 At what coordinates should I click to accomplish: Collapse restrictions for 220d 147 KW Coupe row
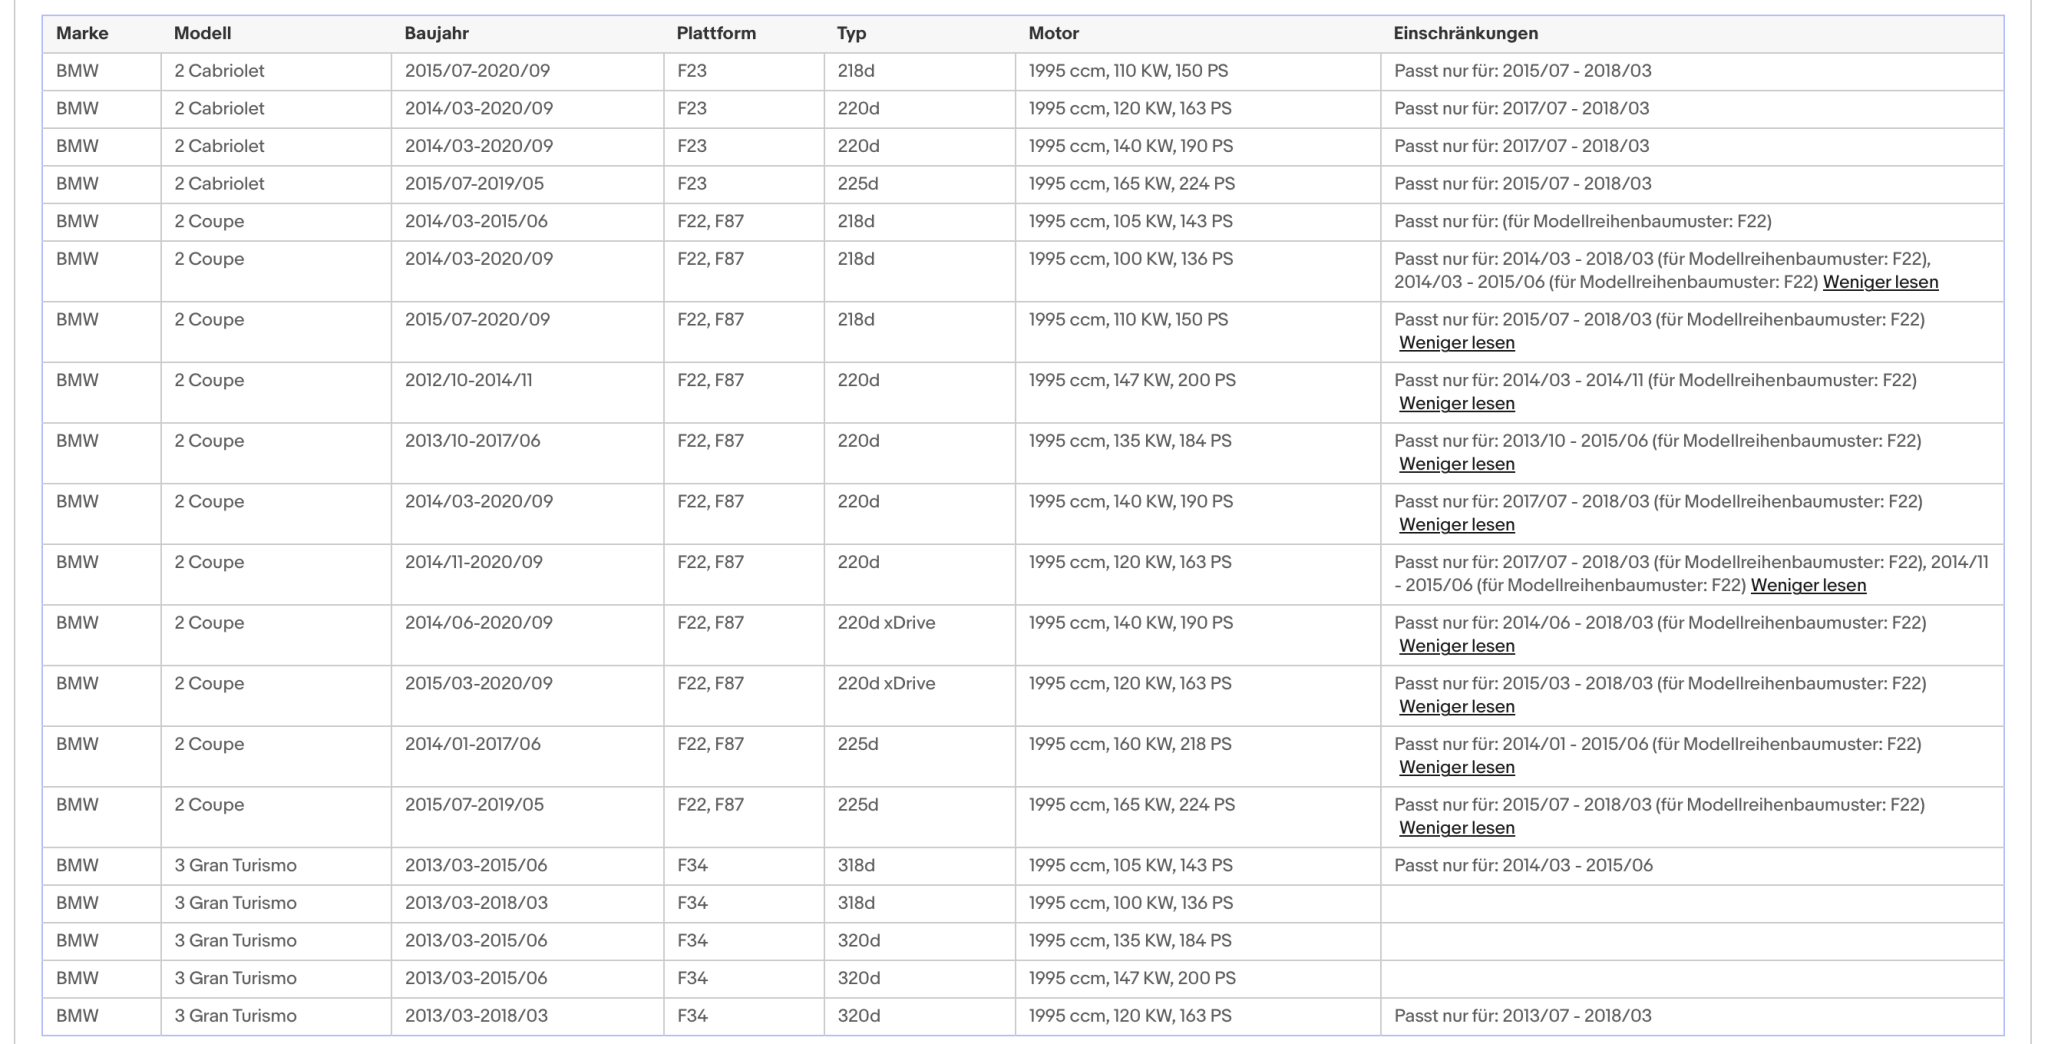(1457, 404)
